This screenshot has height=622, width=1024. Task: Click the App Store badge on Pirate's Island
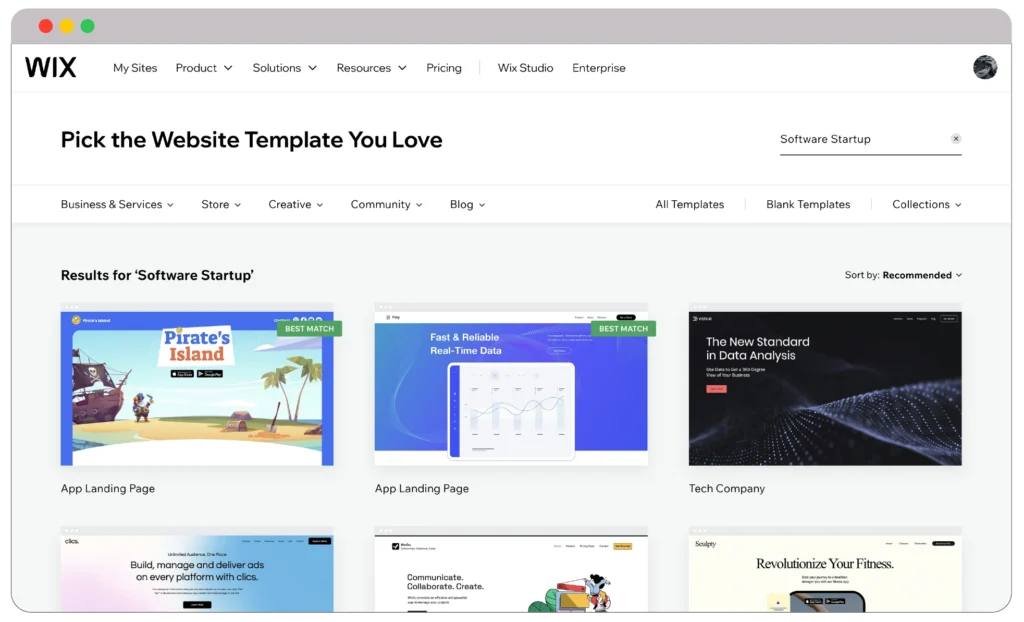[181, 373]
